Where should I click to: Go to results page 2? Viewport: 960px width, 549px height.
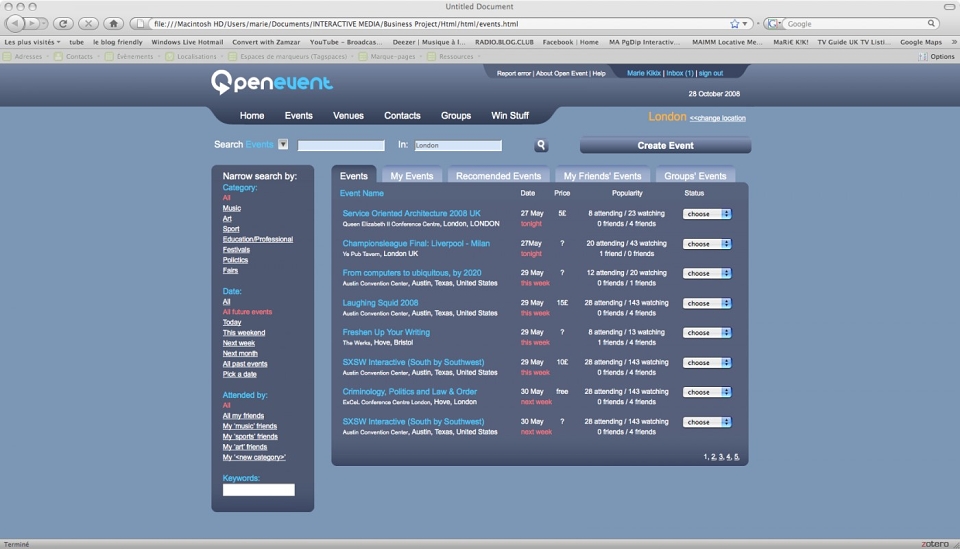pos(713,457)
